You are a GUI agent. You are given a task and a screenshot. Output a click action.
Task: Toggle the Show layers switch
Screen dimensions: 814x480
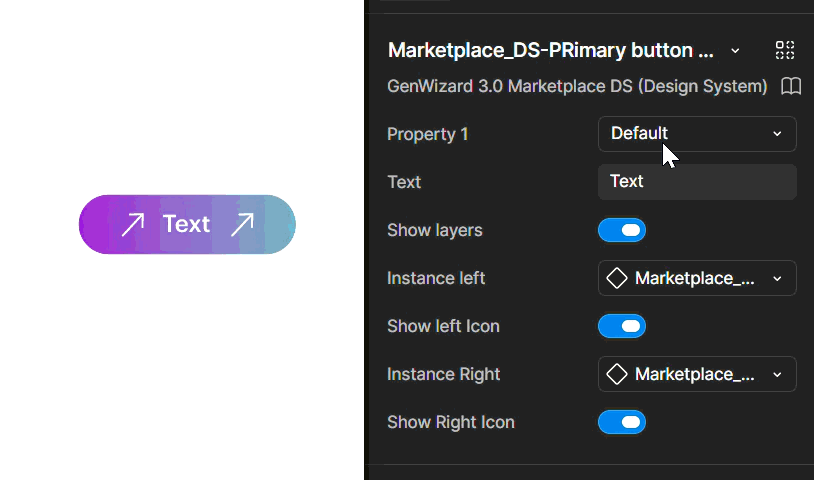(622, 230)
